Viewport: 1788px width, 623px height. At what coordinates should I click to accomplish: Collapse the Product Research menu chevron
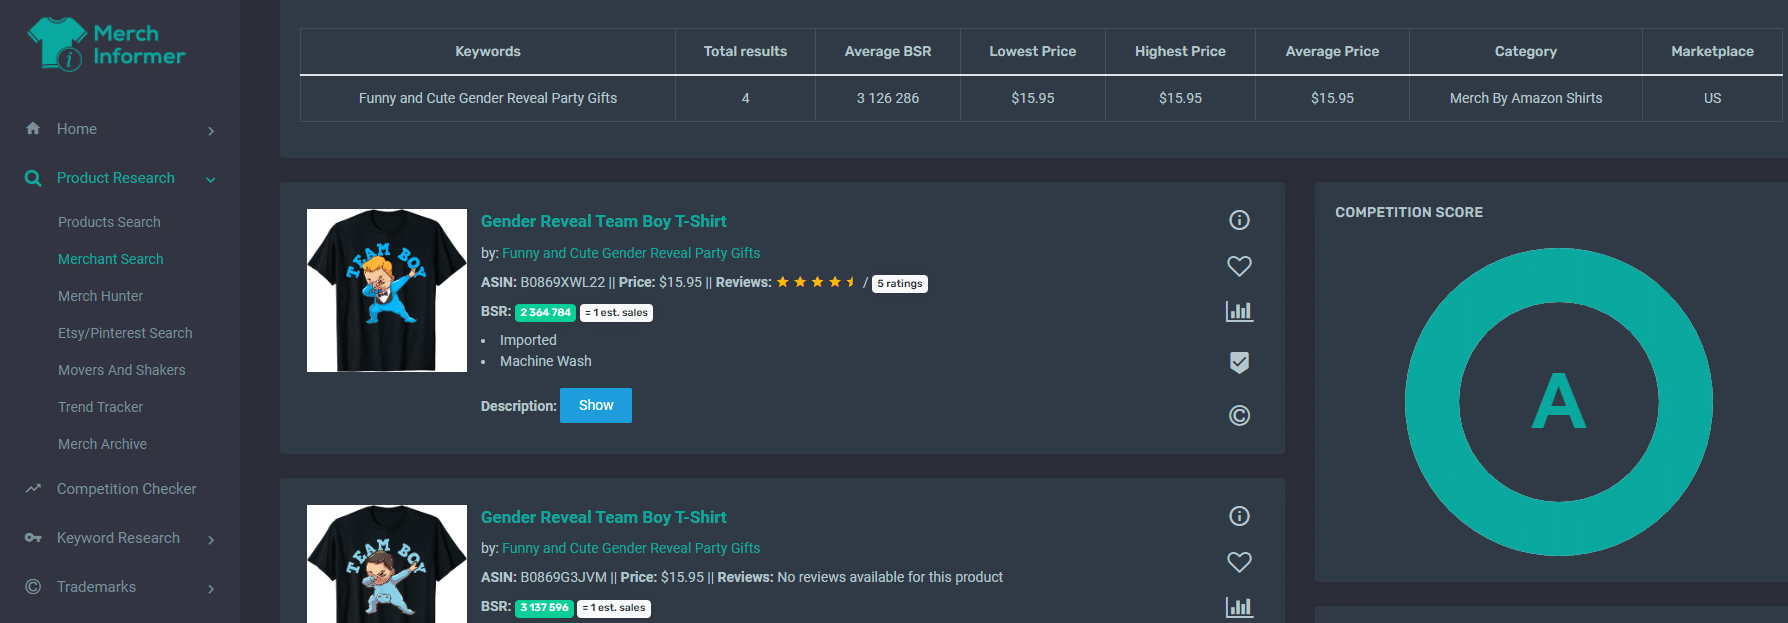click(211, 180)
